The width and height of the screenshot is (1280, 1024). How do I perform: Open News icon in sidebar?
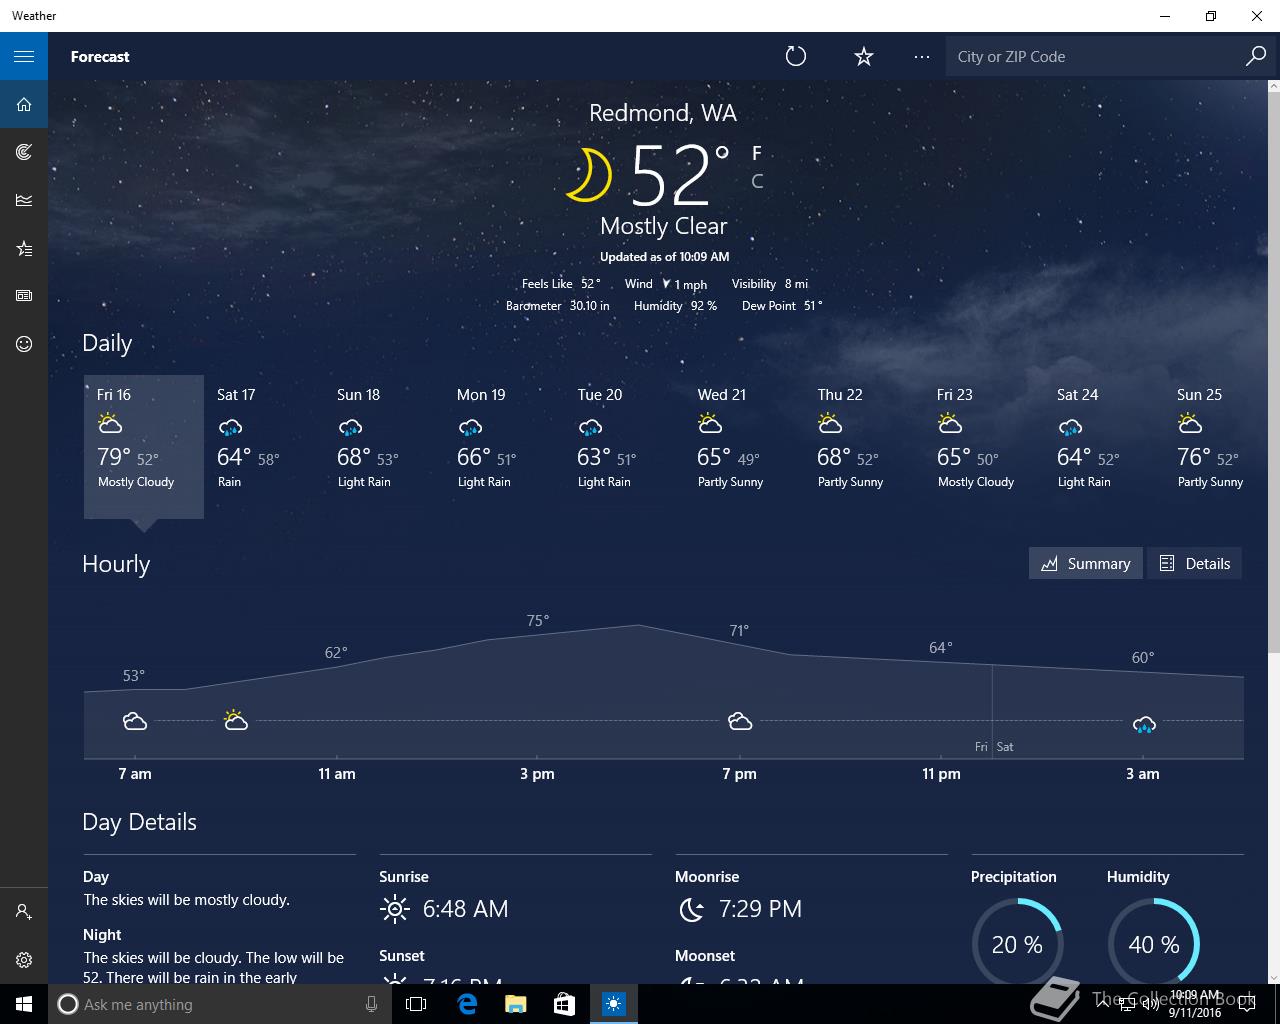pyautogui.click(x=24, y=296)
